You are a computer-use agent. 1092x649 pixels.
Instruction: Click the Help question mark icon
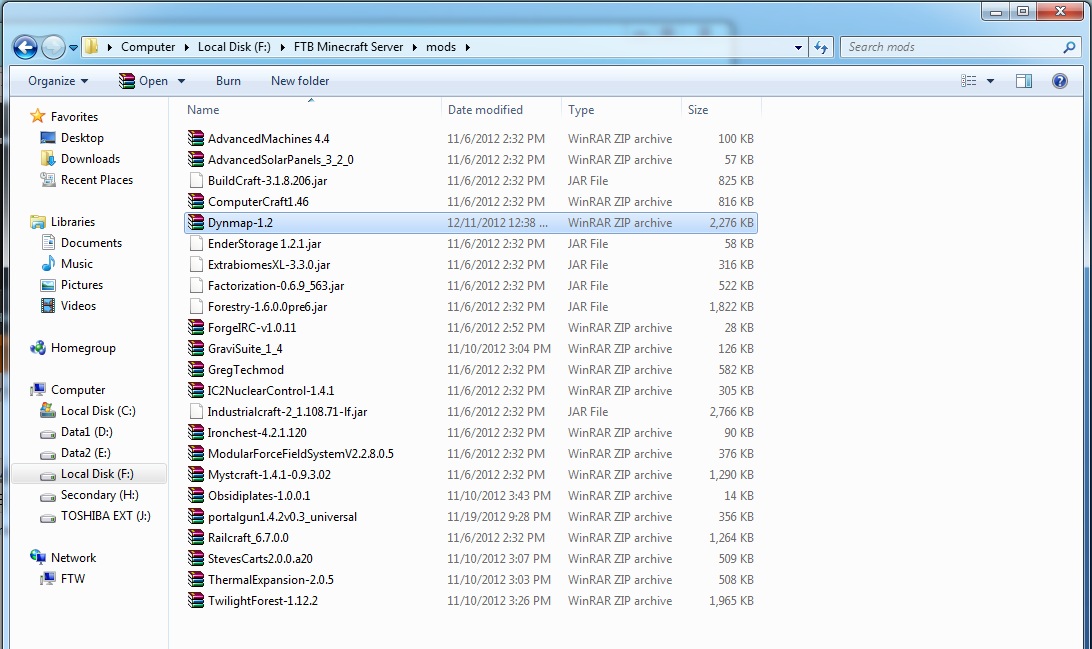(1060, 81)
